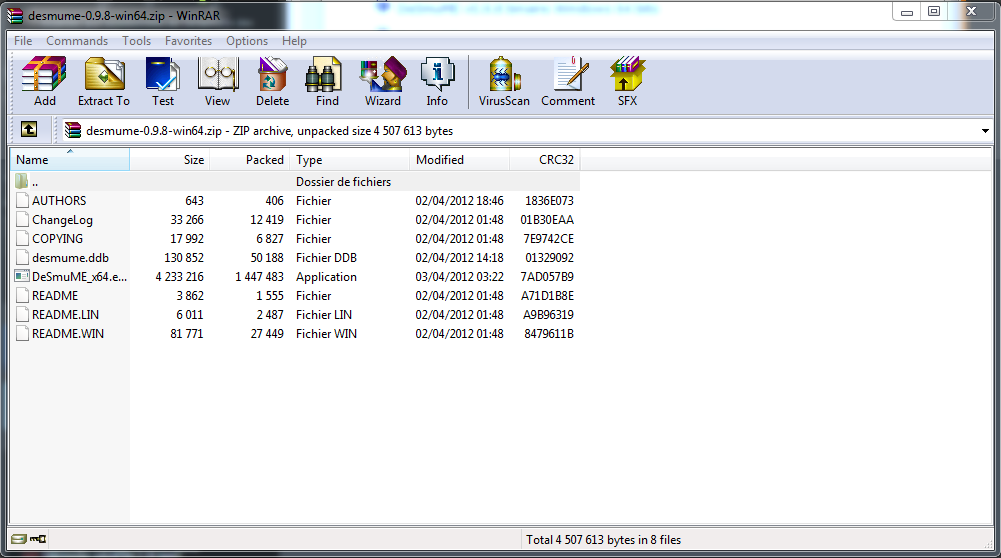Click CRC32 value 1836E073

coord(549,201)
